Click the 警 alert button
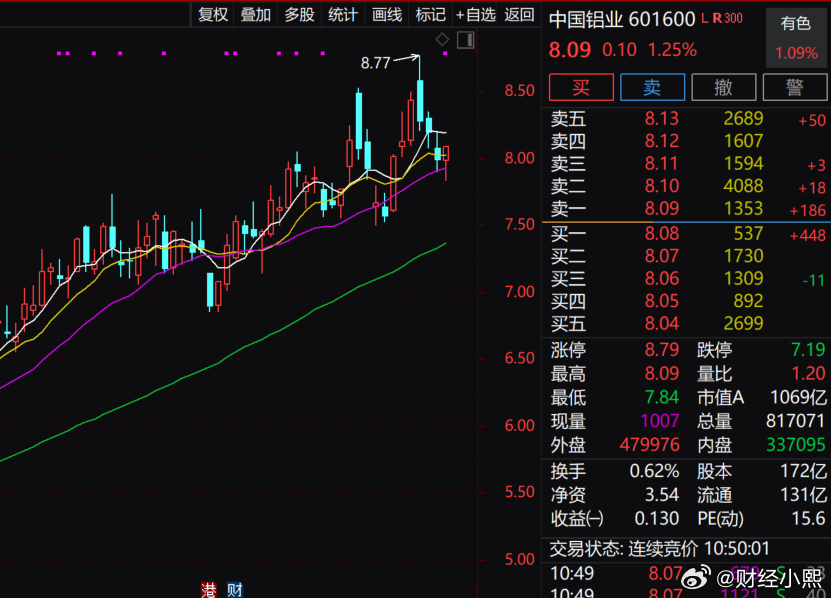Screen dimensions: 831x598 click(x=795, y=87)
